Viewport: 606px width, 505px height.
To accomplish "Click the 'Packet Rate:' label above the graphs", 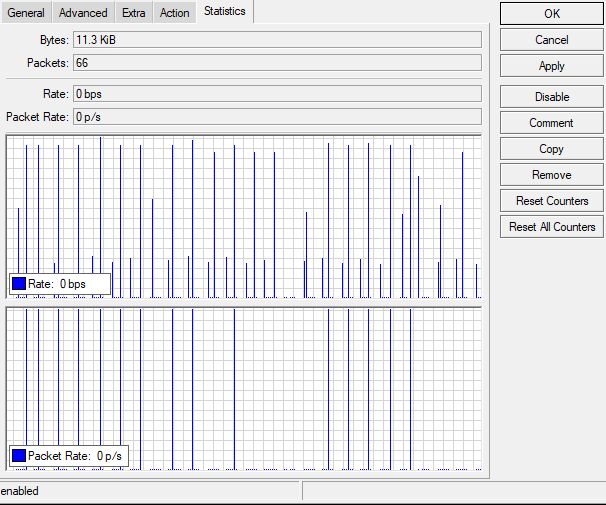I will (37, 117).
